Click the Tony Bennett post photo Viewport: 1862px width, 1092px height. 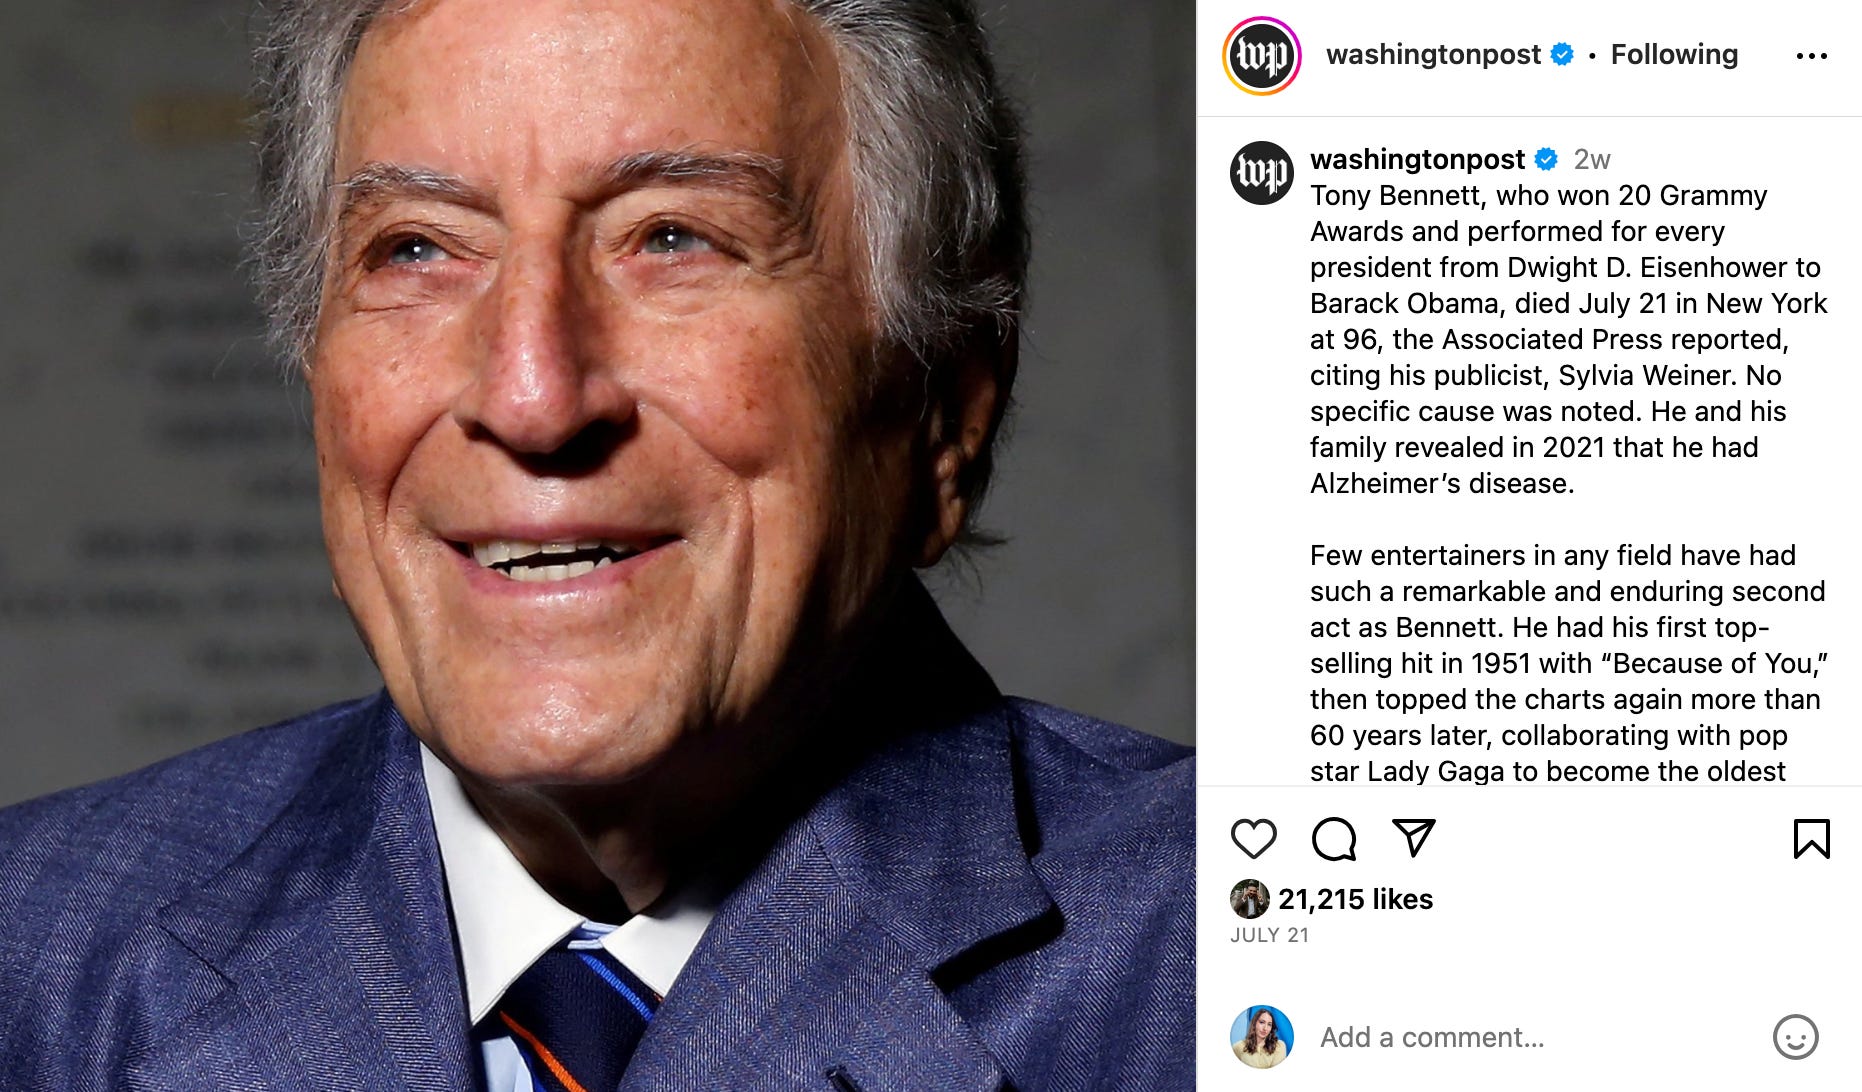point(598,546)
